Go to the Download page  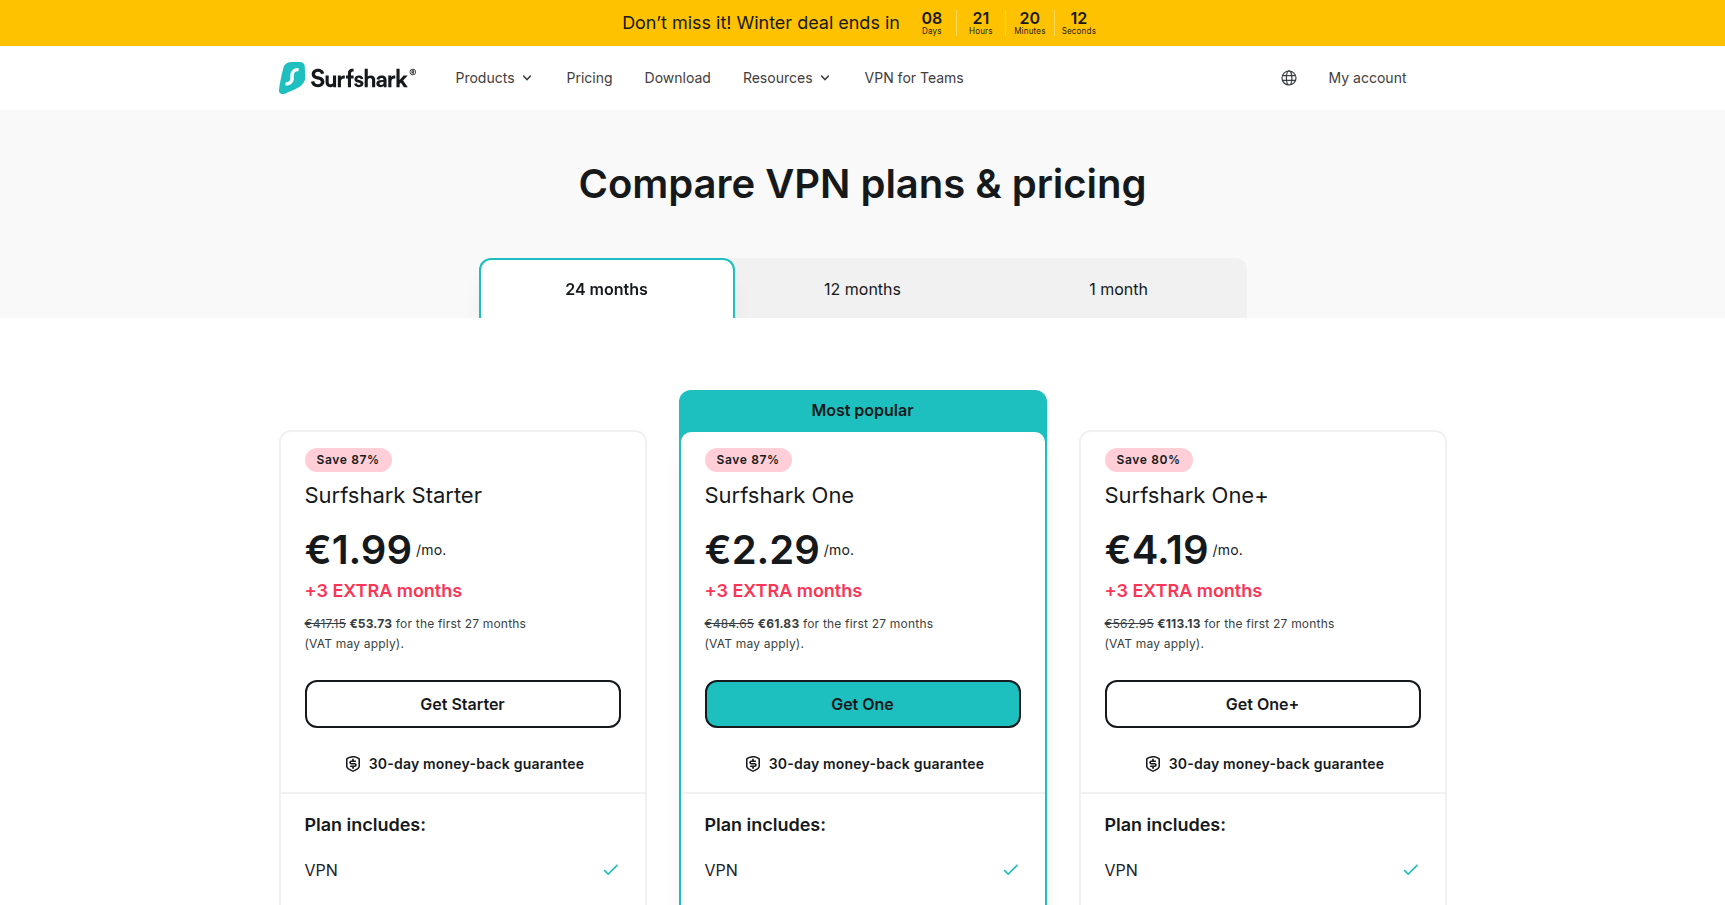(x=677, y=78)
